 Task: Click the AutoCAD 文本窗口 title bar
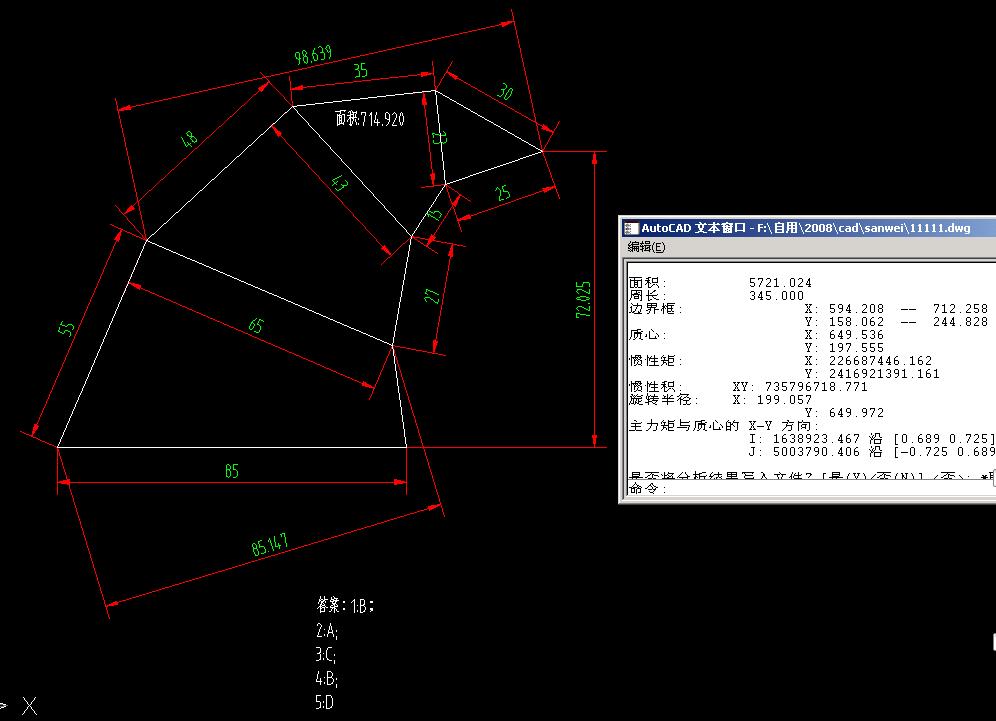tap(807, 228)
